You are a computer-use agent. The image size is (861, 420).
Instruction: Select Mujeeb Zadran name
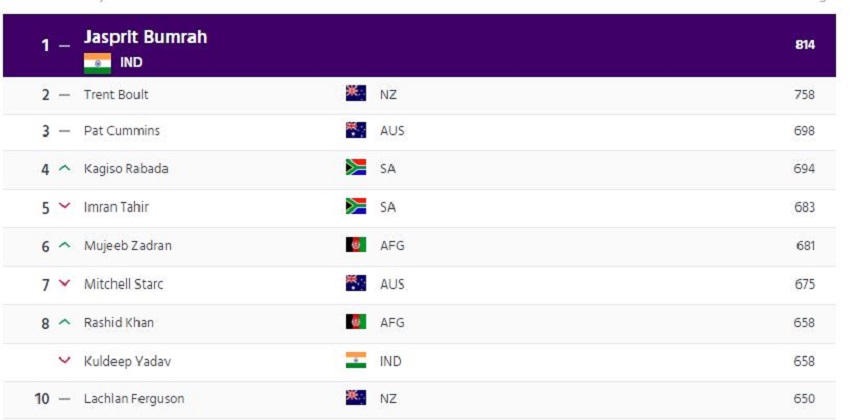tap(127, 245)
